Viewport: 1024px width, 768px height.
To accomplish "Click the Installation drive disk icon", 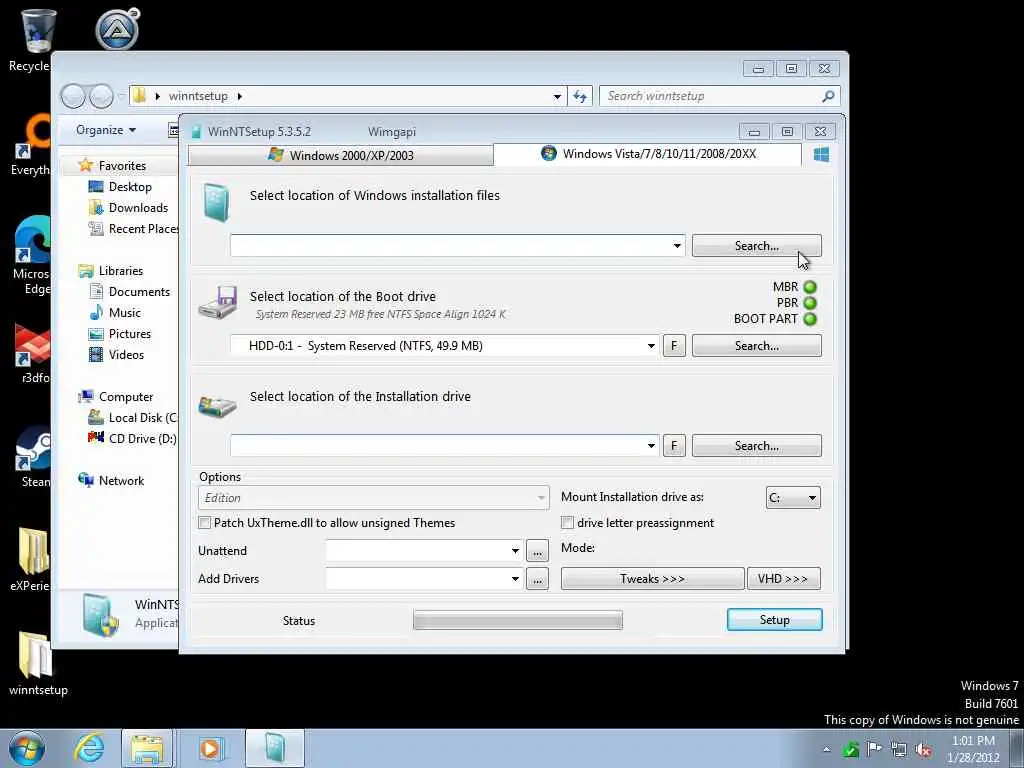I will [x=217, y=406].
